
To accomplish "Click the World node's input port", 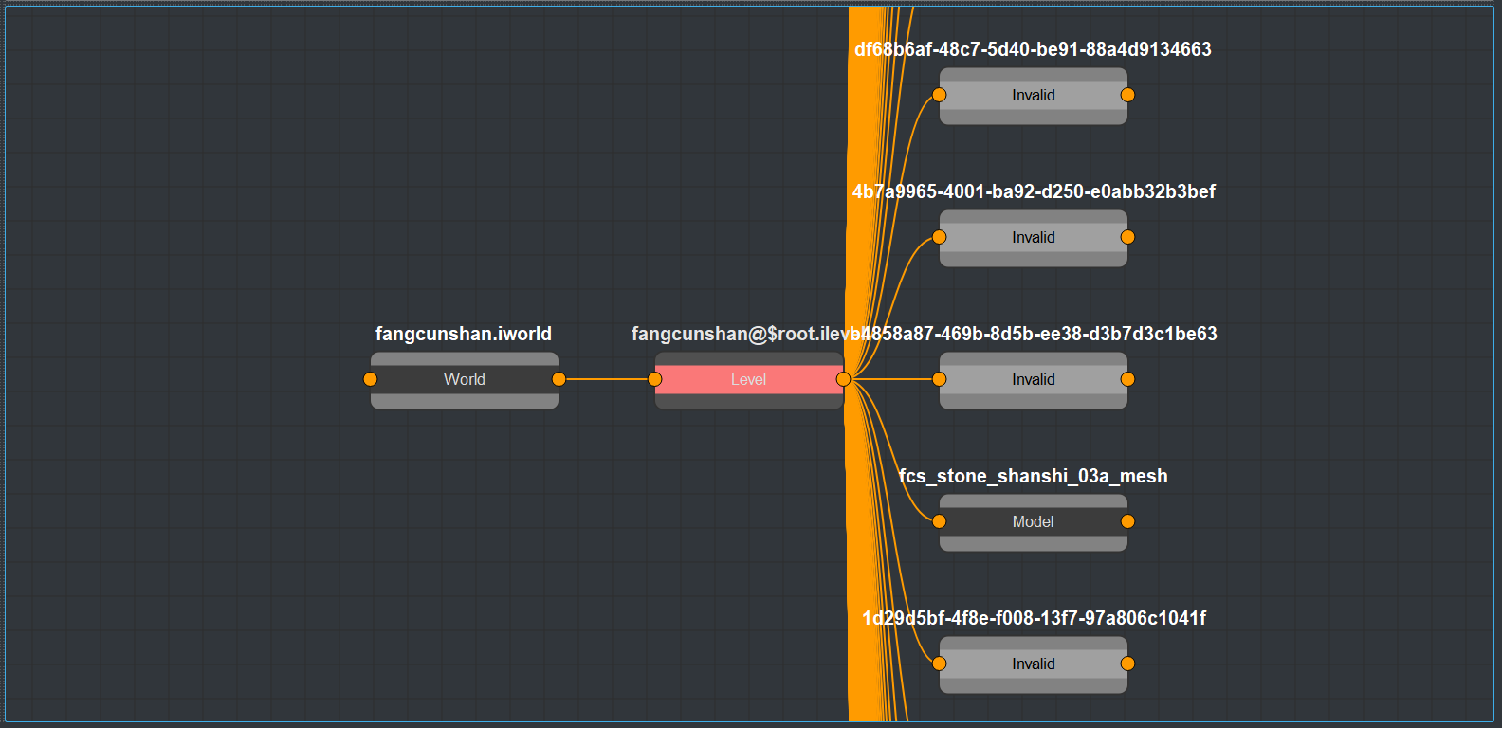I will tap(370, 380).
